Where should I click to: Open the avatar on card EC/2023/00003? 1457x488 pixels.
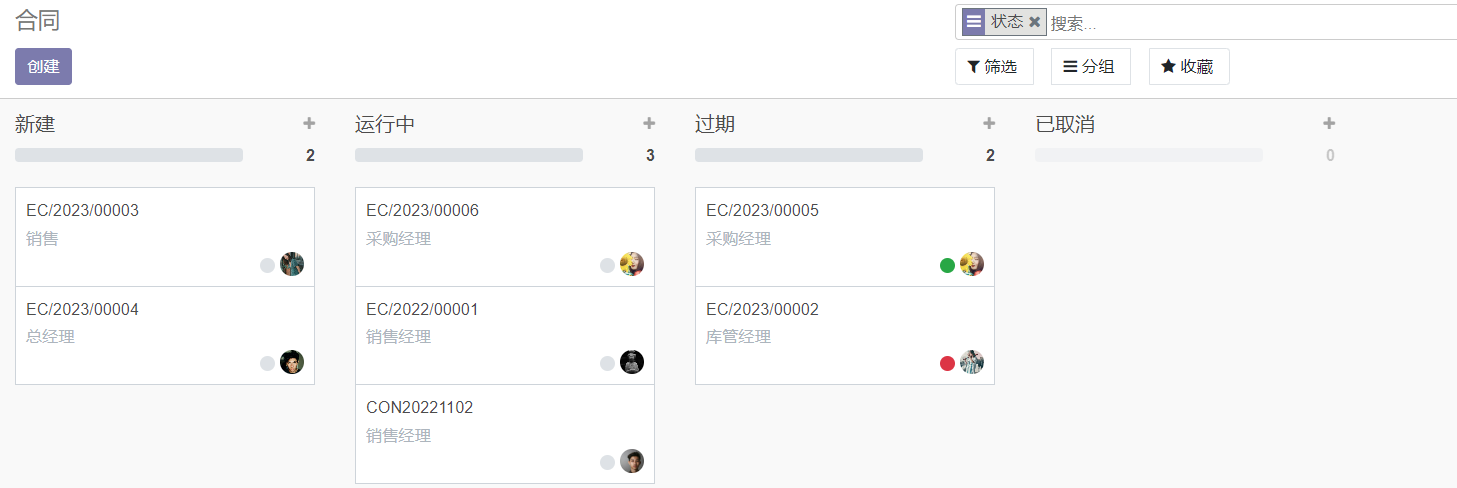[x=292, y=264]
